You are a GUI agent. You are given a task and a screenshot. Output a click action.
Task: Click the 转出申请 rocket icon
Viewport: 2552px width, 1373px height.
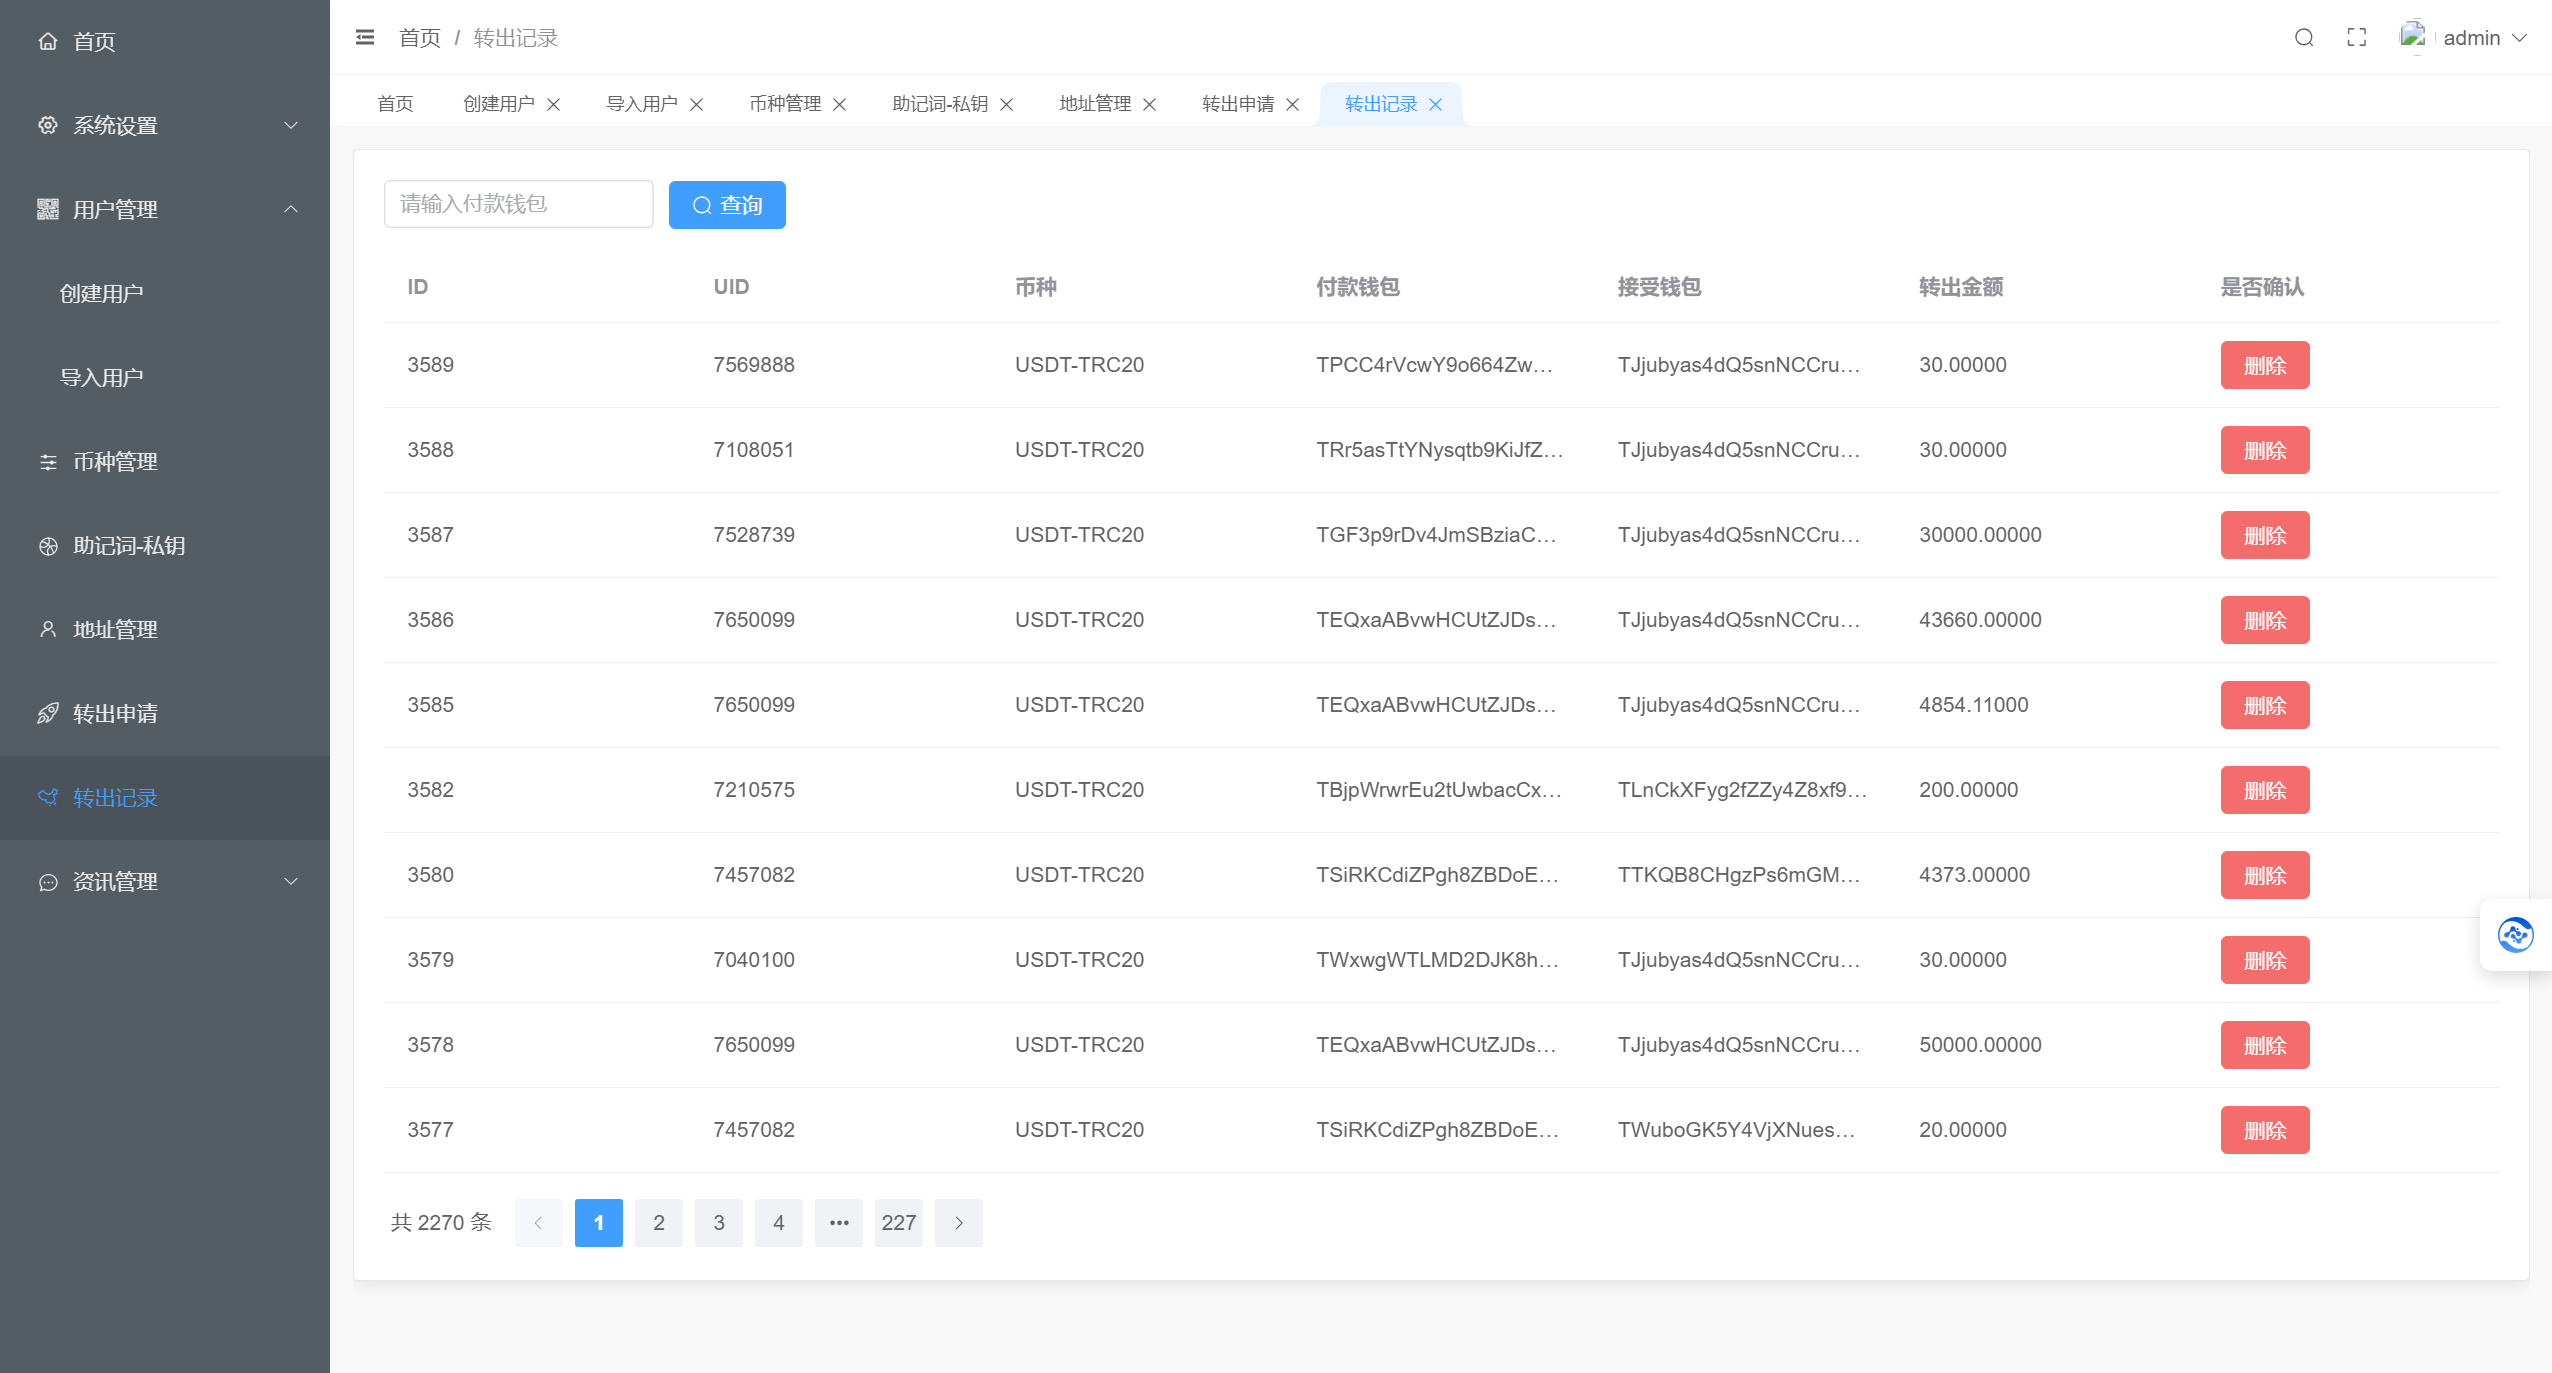coord(47,713)
